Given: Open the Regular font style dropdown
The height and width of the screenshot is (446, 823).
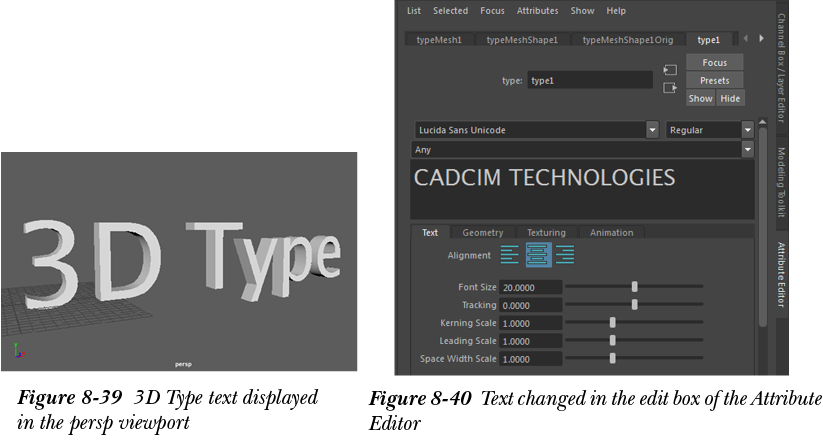Looking at the screenshot, I should tap(747, 130).
